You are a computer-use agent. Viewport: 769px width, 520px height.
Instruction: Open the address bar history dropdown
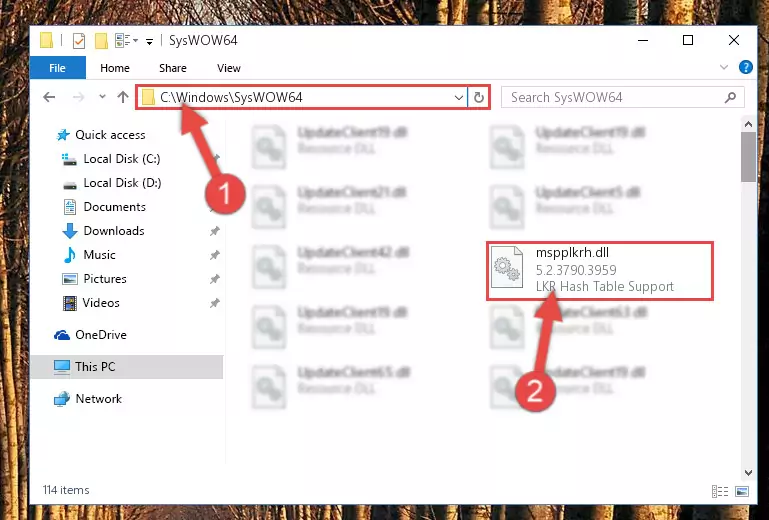[x=459, y=97]
